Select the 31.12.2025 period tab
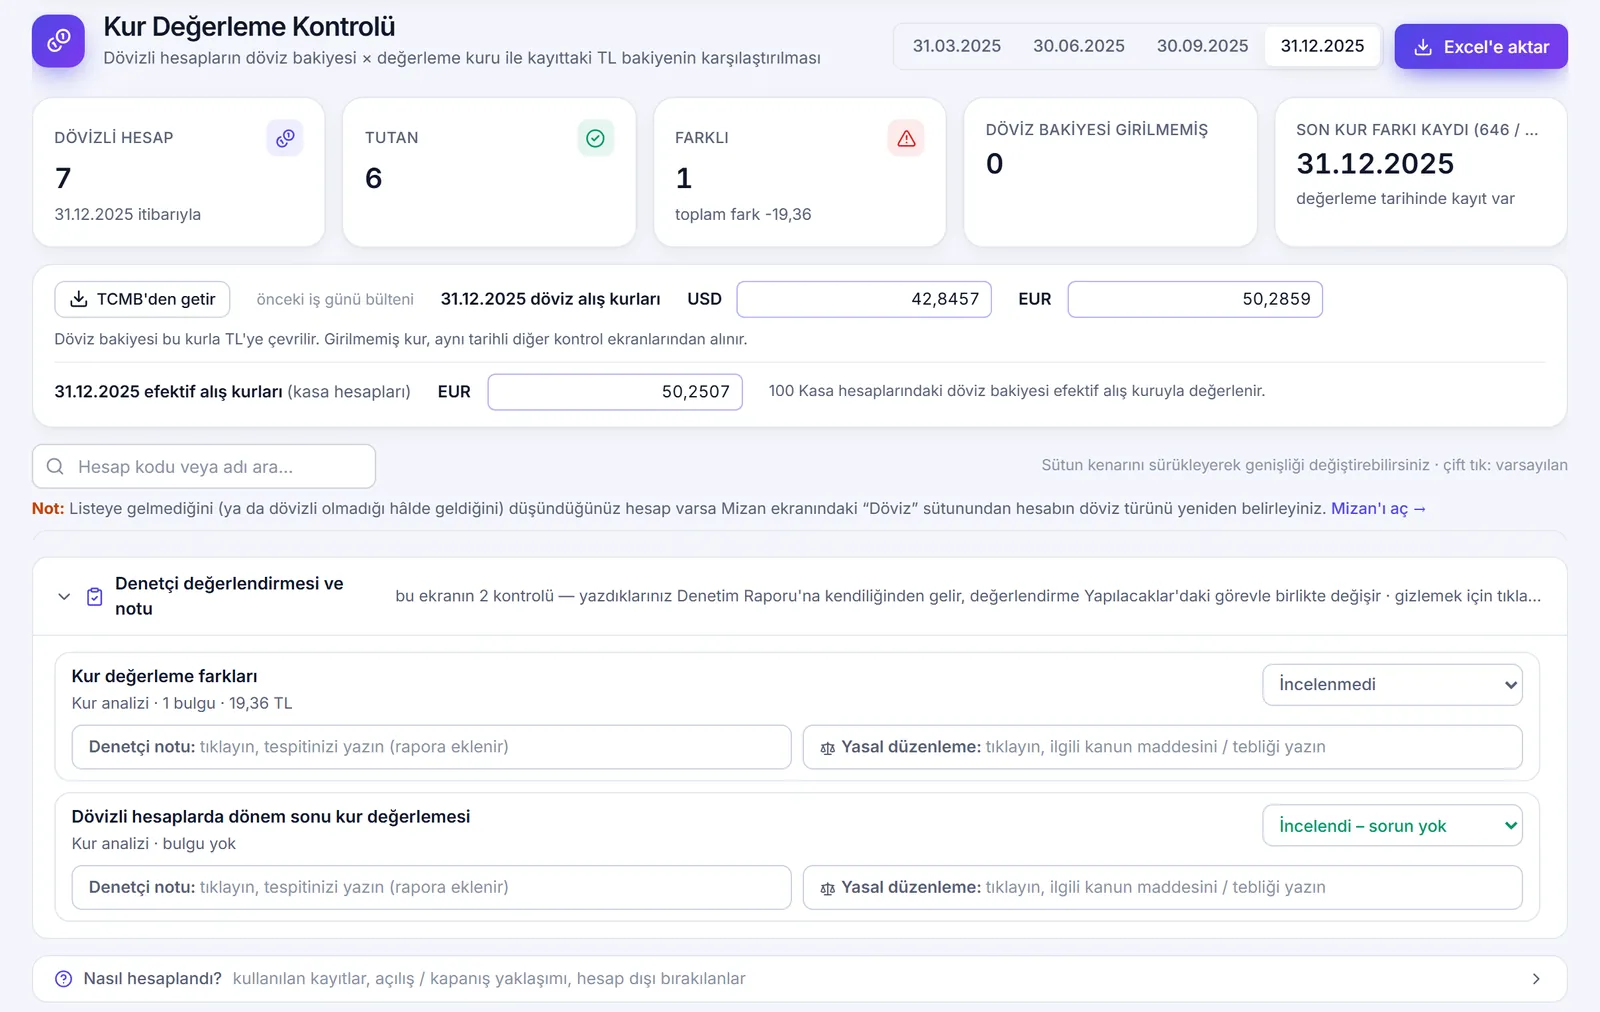 (x=1322, y=46)
